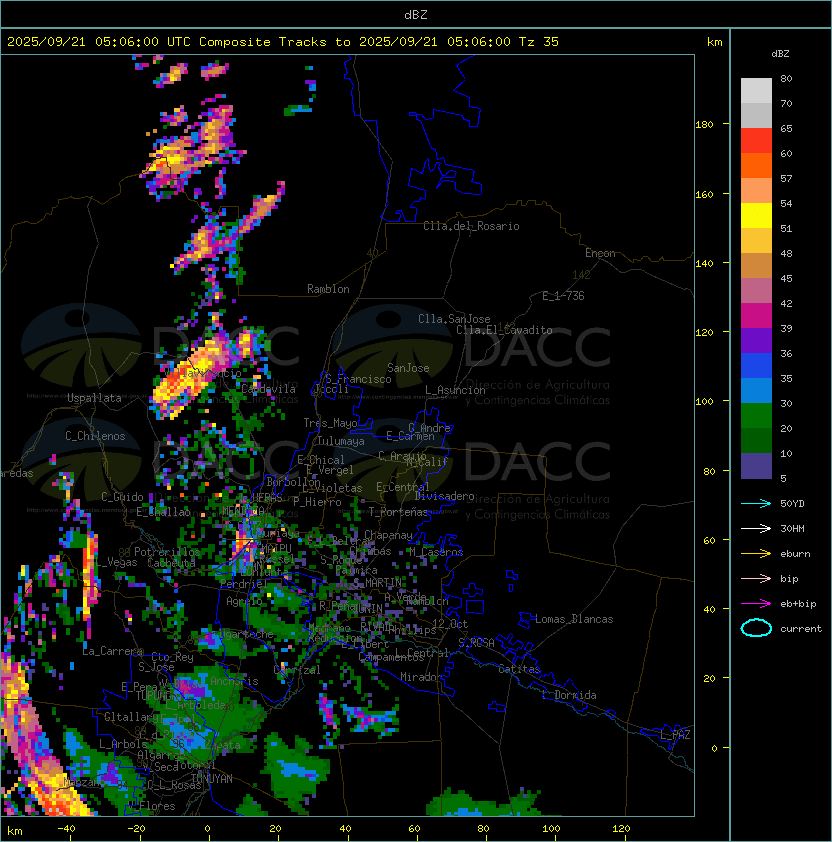Click the 50YD legend label

792,503
